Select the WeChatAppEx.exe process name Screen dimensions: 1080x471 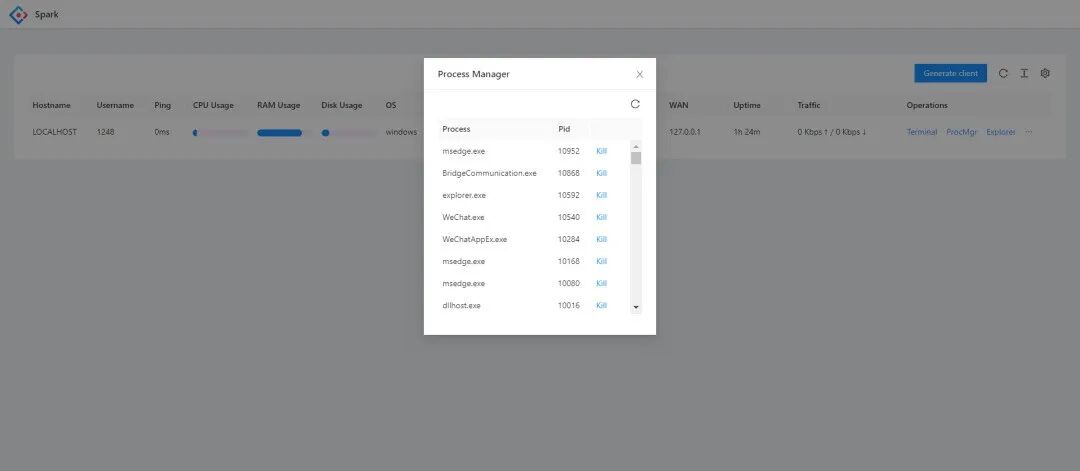pyautogui.click(x=475, y=239)
